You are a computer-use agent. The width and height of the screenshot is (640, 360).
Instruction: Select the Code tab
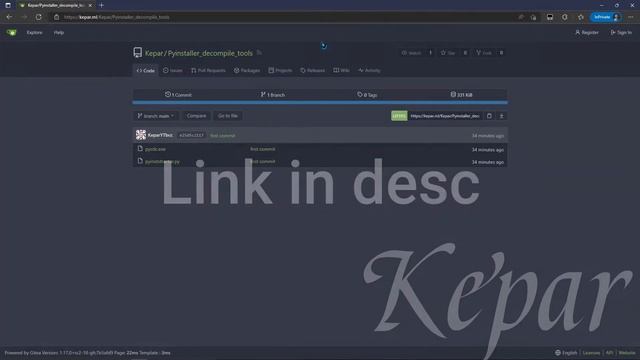[x=146, y=71]
